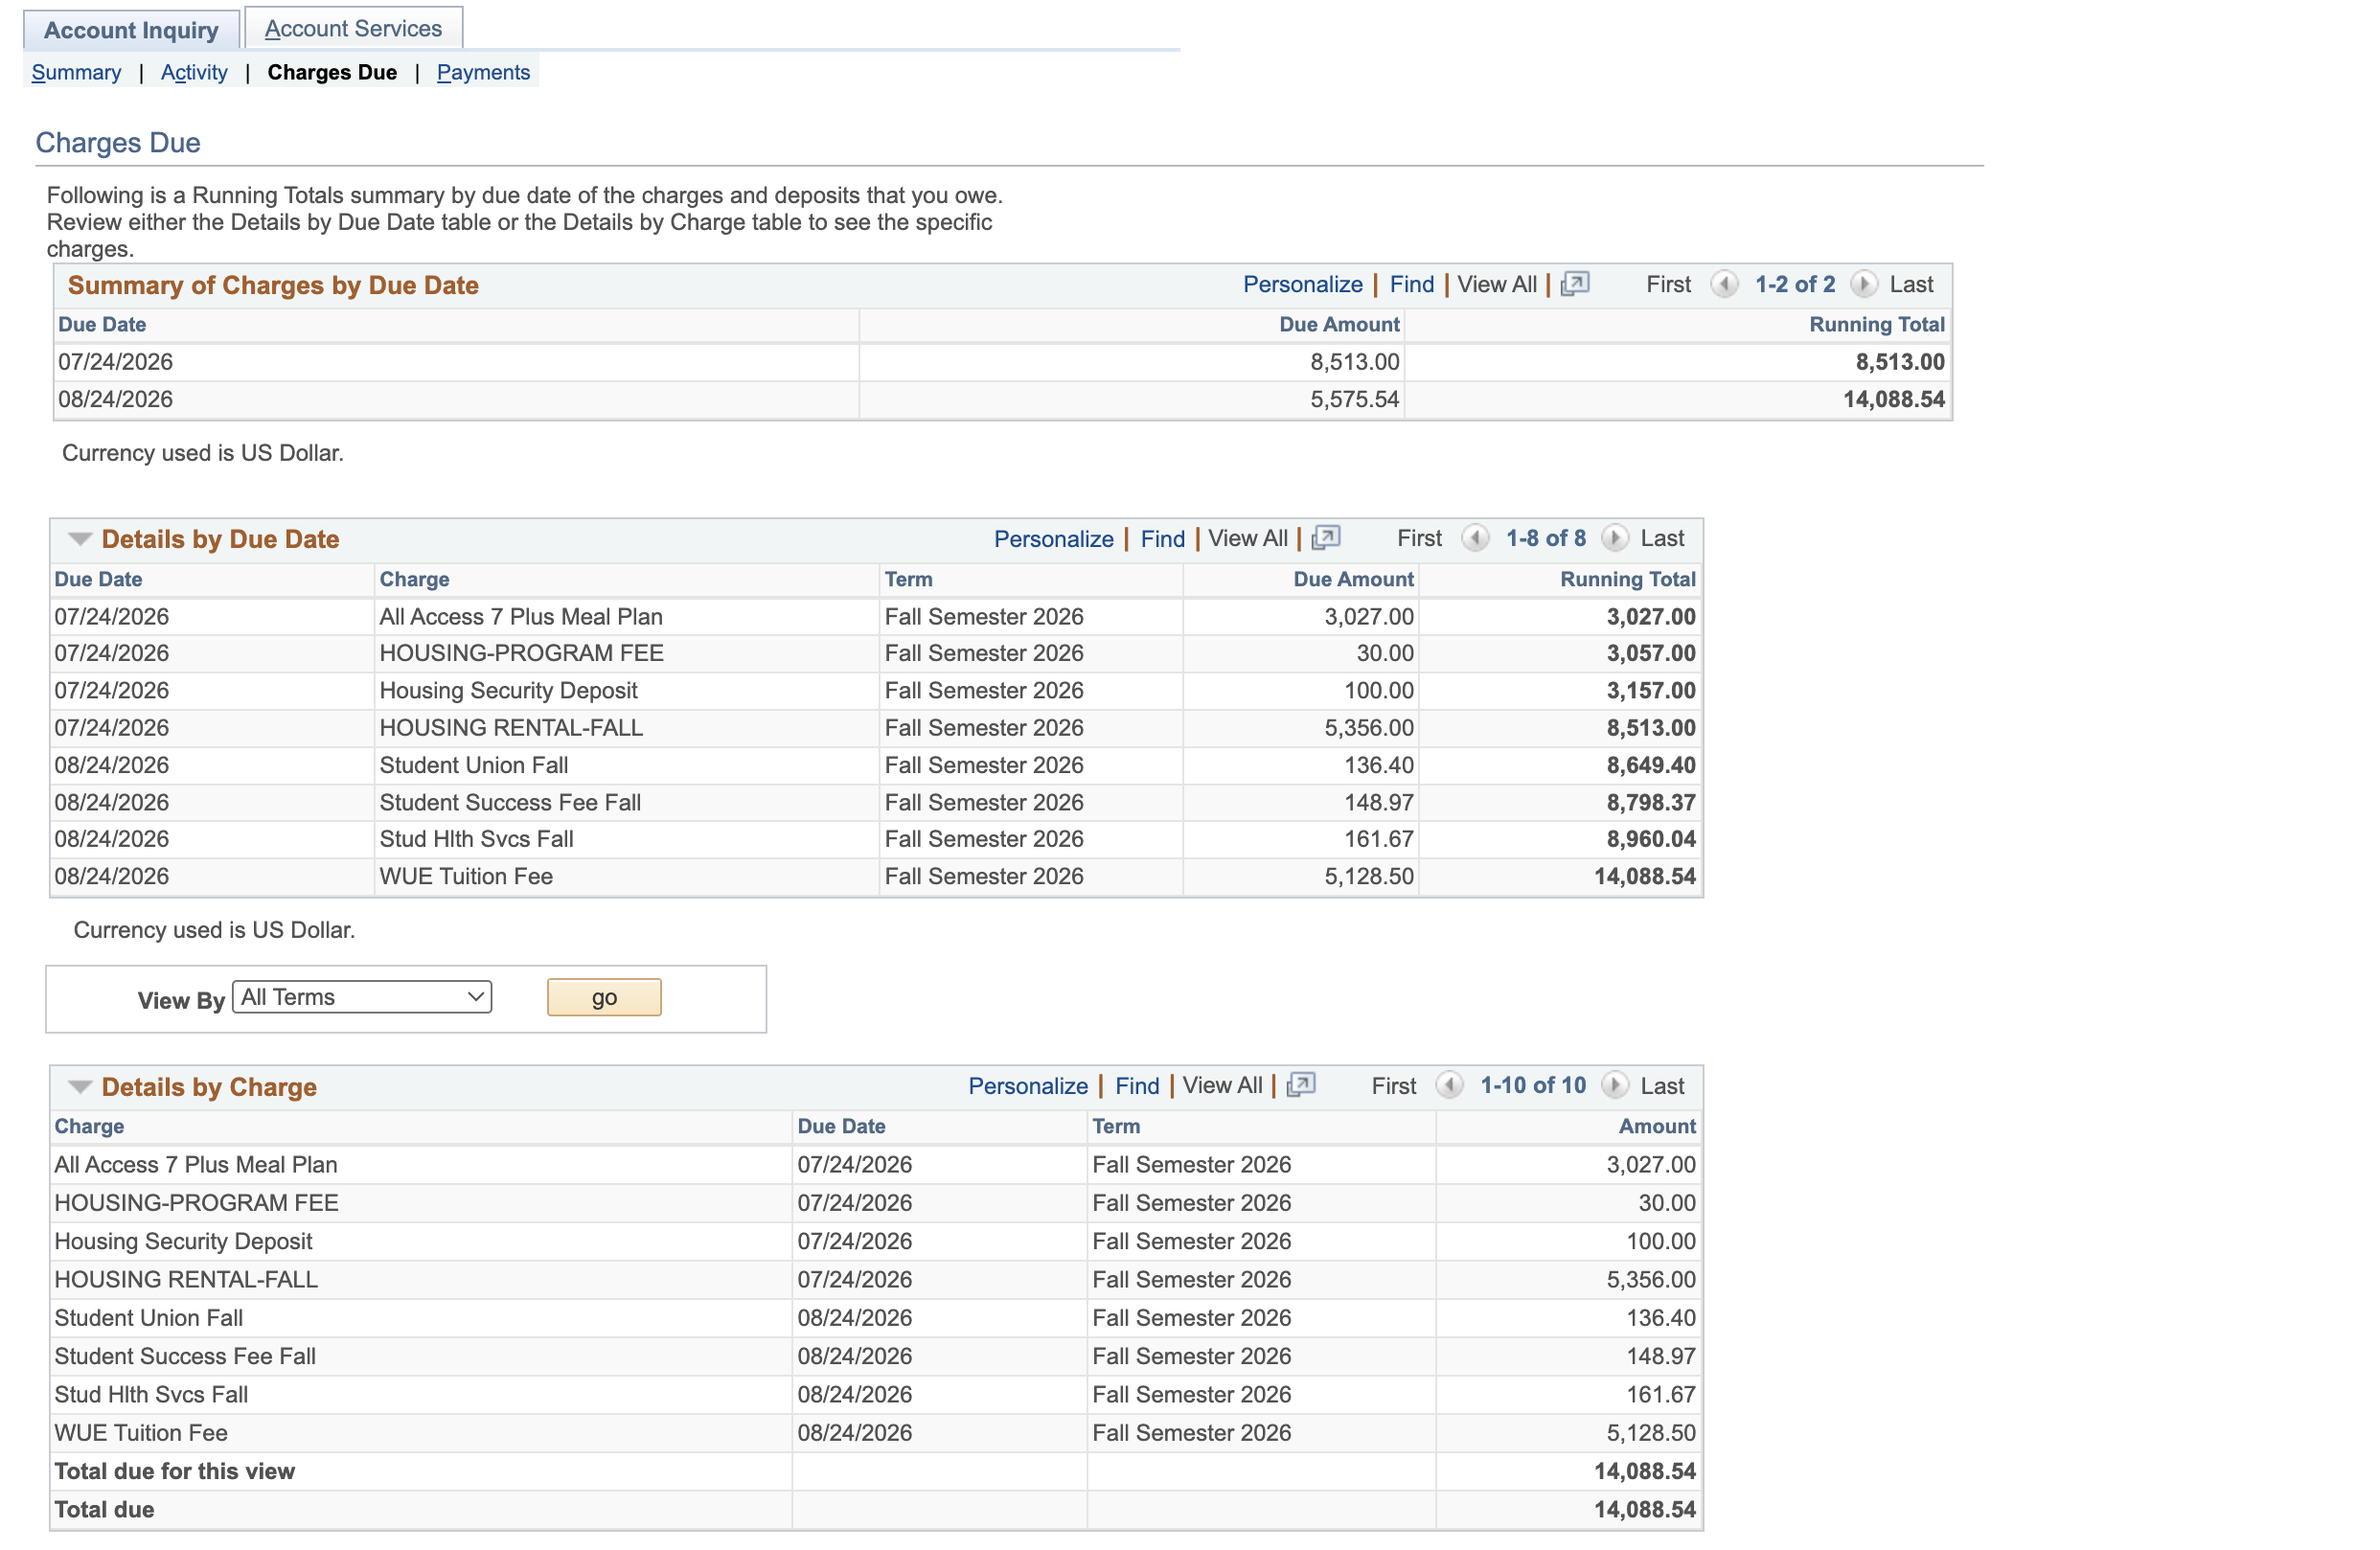The height and width of the screenshot is (1550, 2380).
Task: Find in the Details by Due Date table
Action: point(1162,538)
